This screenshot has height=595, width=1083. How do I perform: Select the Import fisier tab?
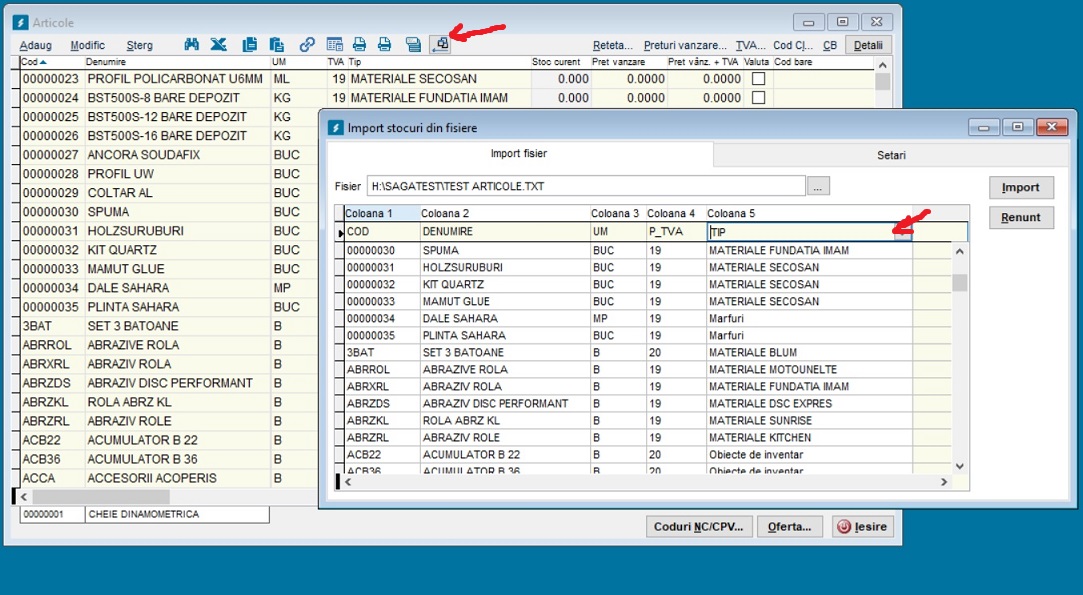(x=519, y=153)
